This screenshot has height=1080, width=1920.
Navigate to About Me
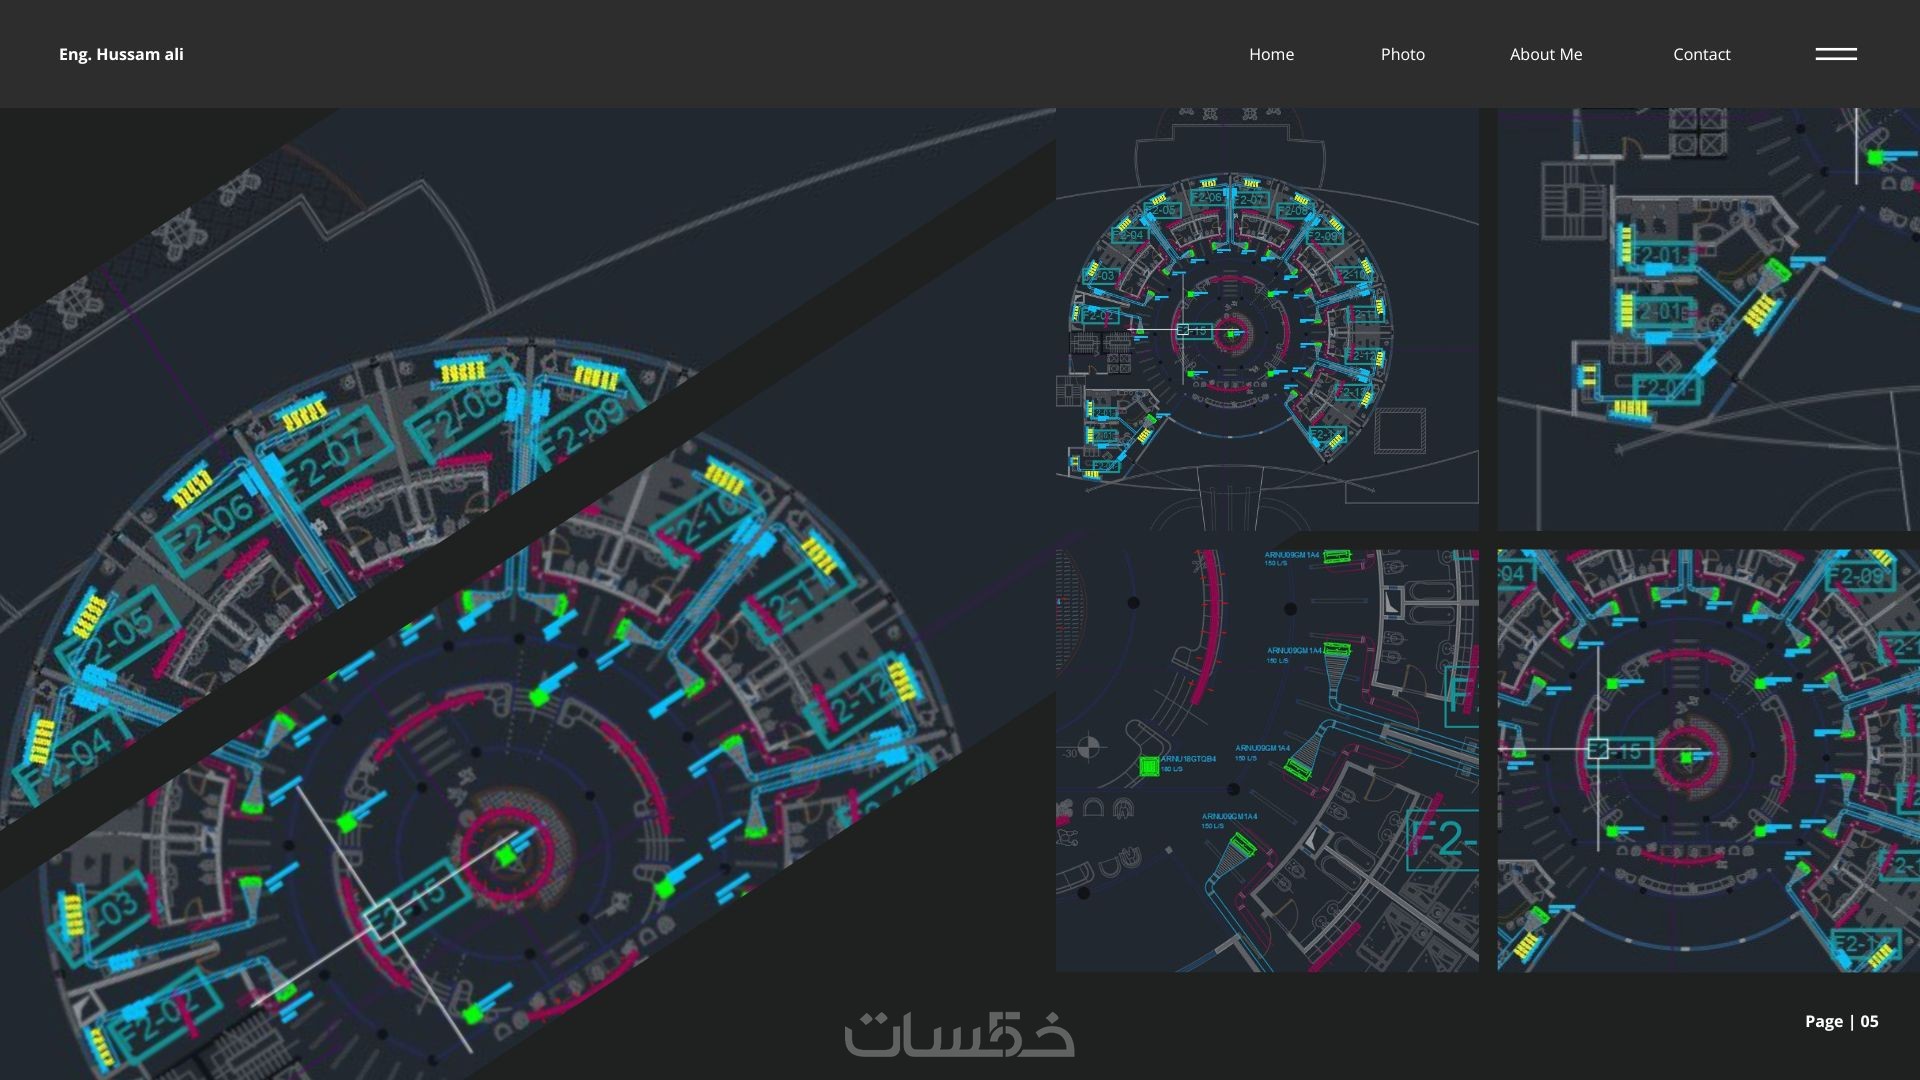pyautogui.click(x=1545, y=54)
